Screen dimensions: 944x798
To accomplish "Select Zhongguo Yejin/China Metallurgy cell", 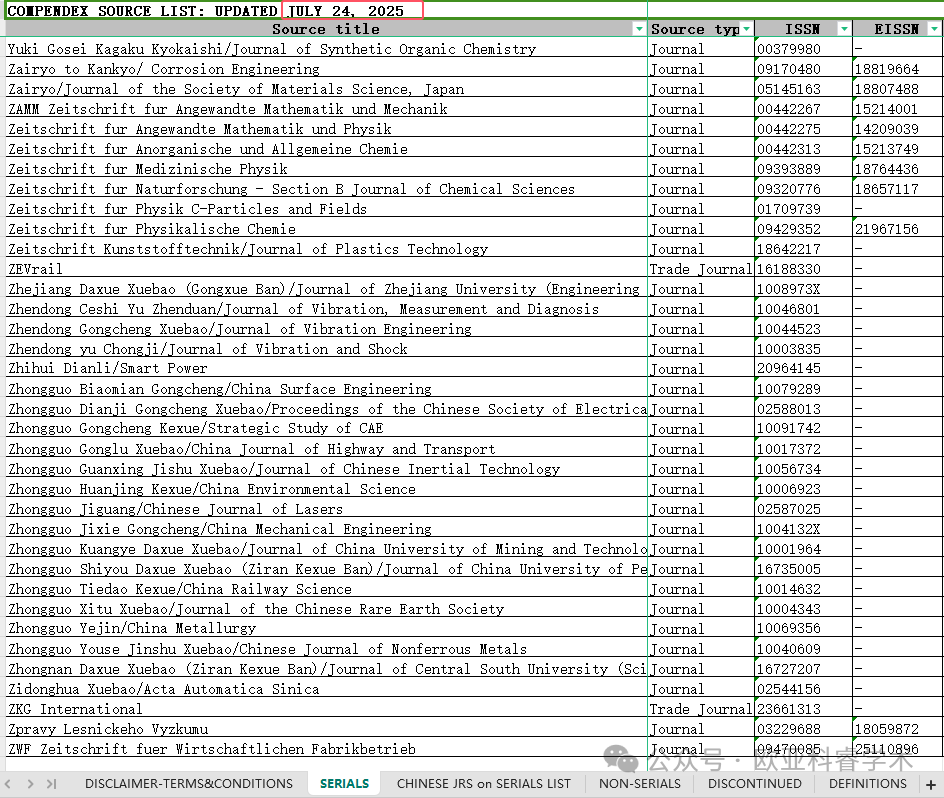I will [326, 628].
